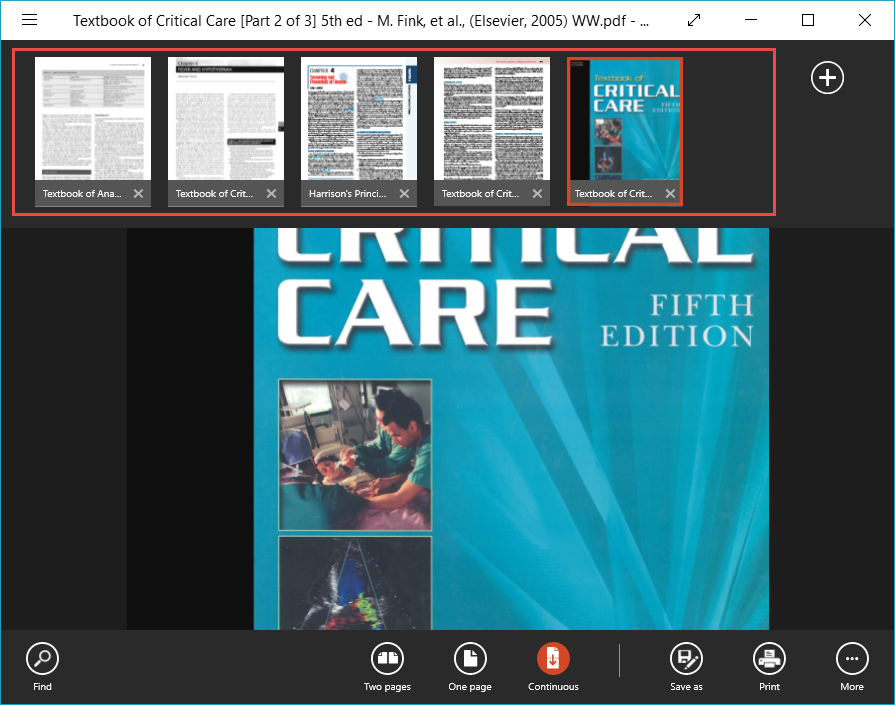This screenshot has height=705, width=895.
Task: Close the PDF reader window
Action: pyautogui.click(x=865, y=21)
